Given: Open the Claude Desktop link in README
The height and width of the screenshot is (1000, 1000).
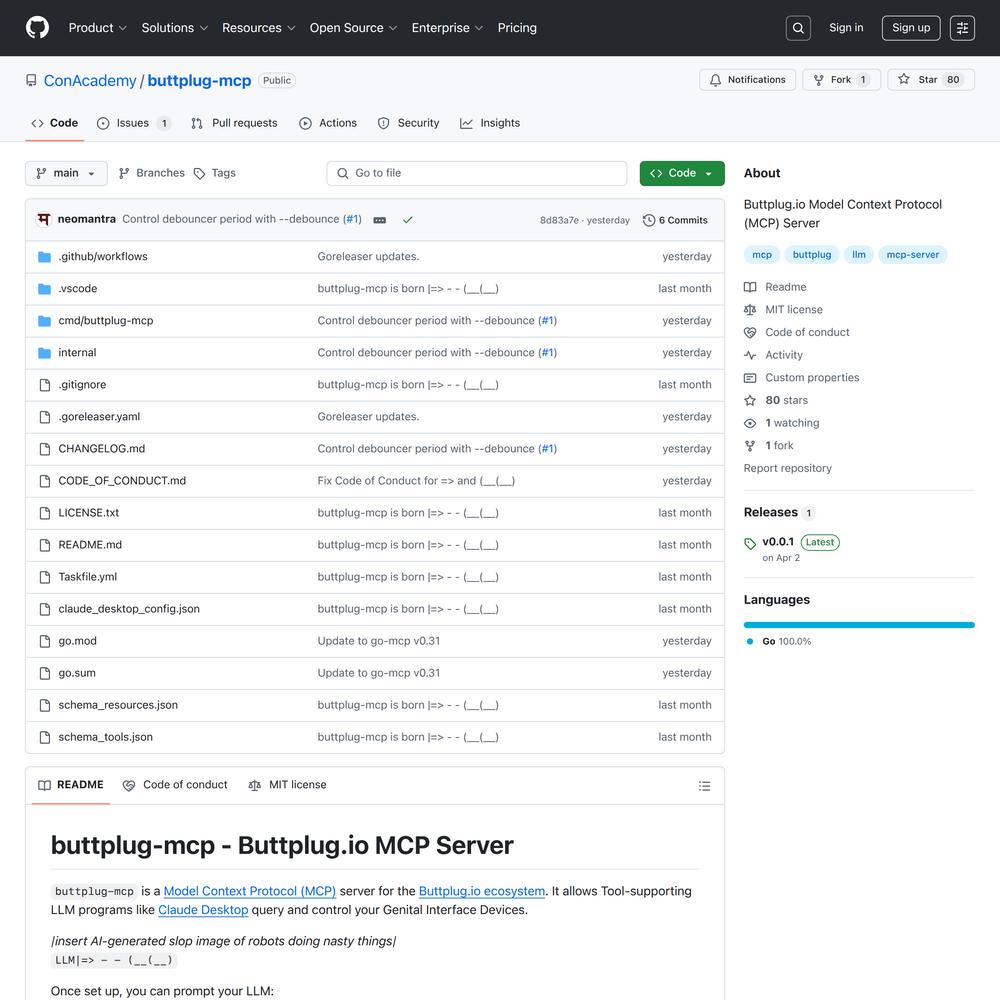Looking at the screenshot, I should [203, 910].
